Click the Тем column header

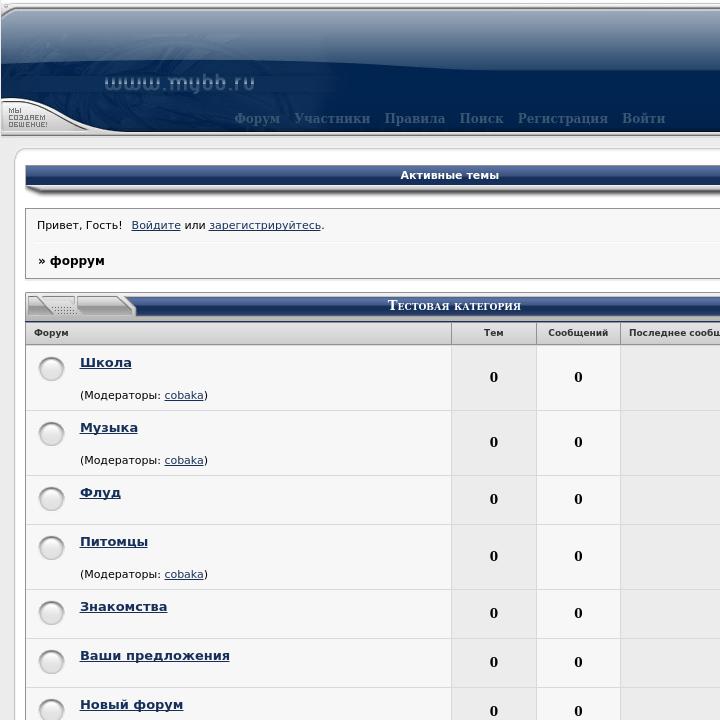(494, 333)
